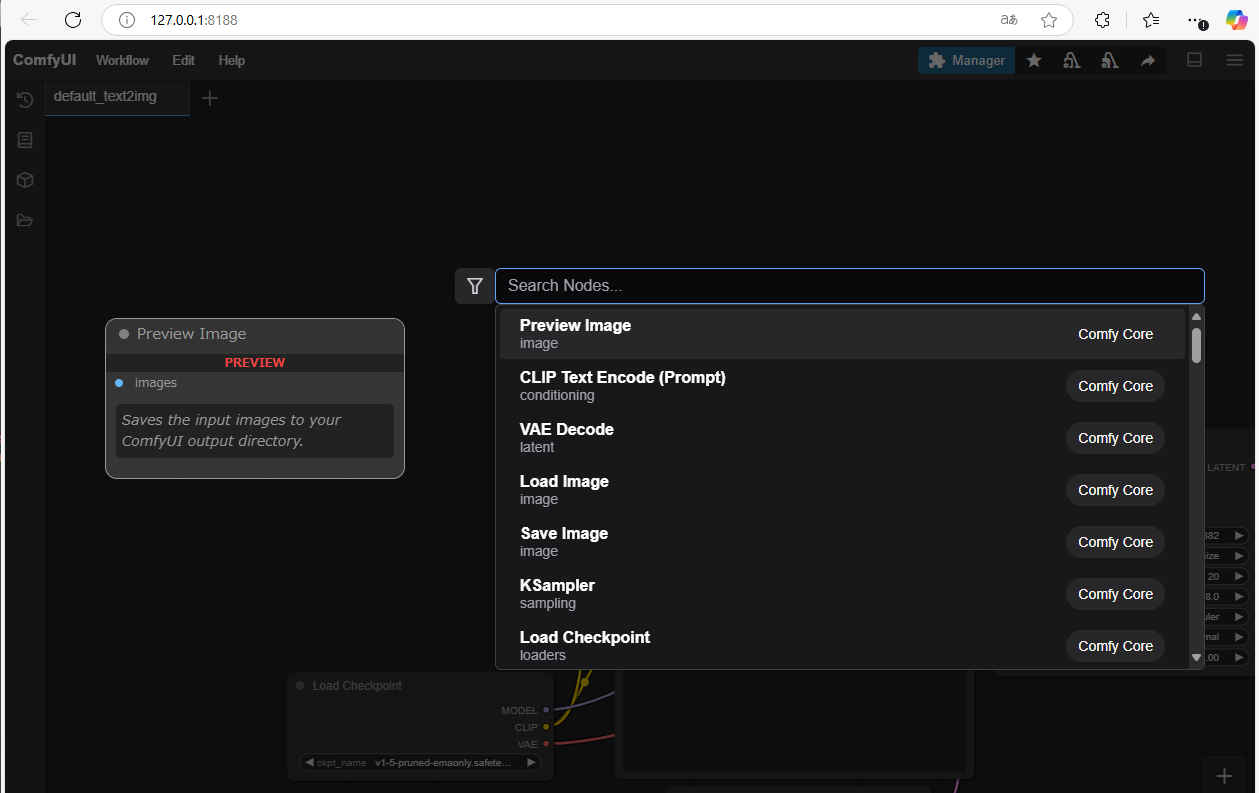Open the node library book icon
Image resolution: width=1259 pixels, height=793 pixels.
click(25, 140)
